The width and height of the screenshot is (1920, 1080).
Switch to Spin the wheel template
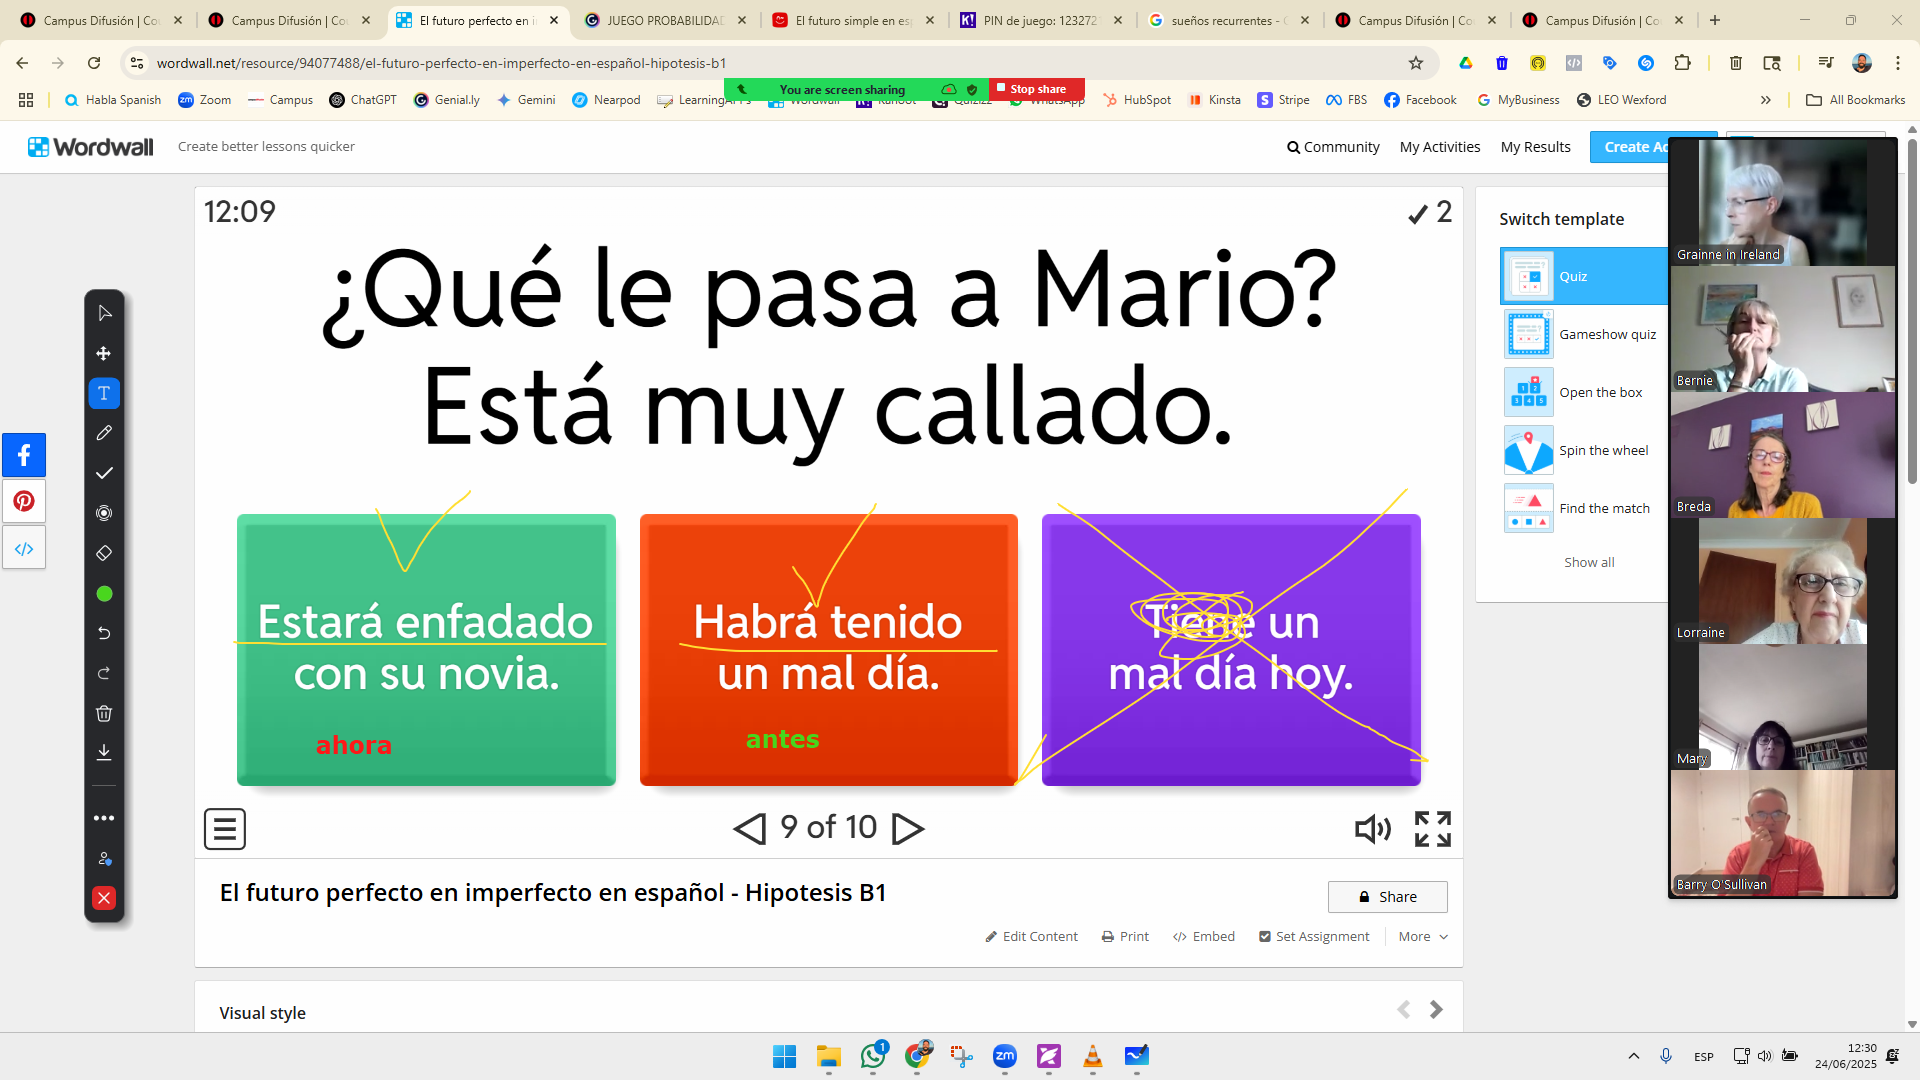pyautogui.click(x=1584, y=450)
